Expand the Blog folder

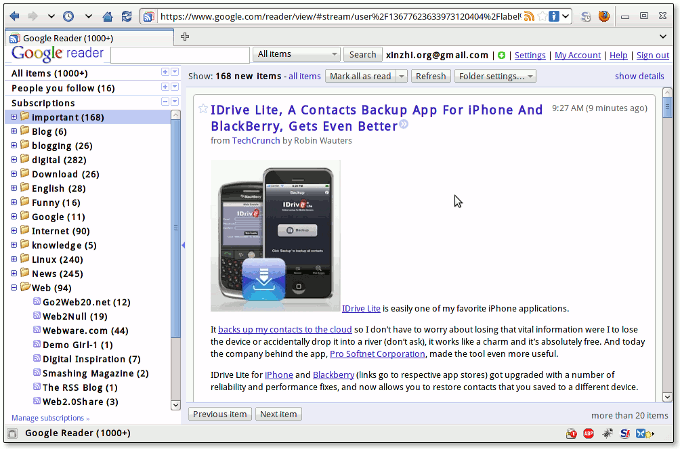(14, 131)
